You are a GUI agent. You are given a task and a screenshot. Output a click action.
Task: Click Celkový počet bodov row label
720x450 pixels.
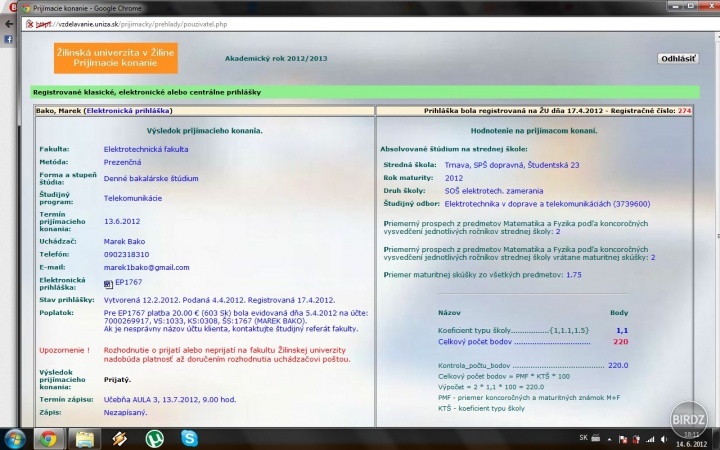coord(475,342)
